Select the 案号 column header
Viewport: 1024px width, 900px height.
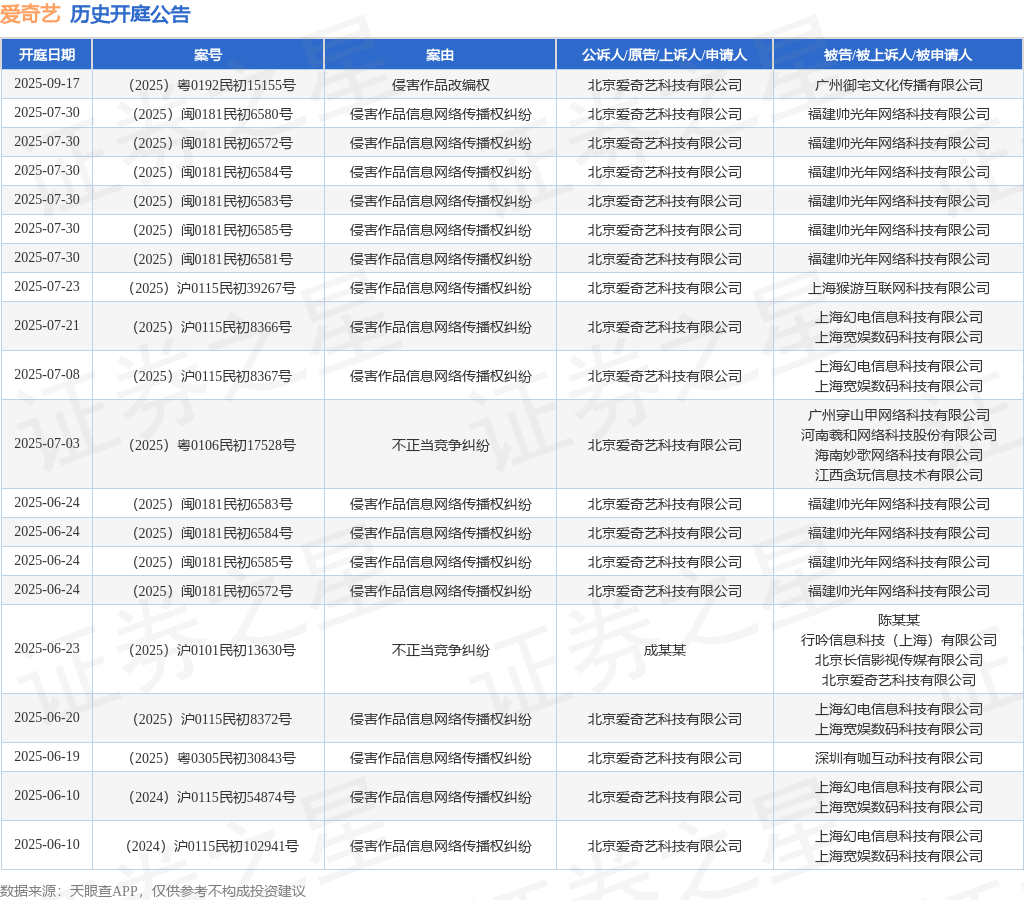click(x=208, y=55)
